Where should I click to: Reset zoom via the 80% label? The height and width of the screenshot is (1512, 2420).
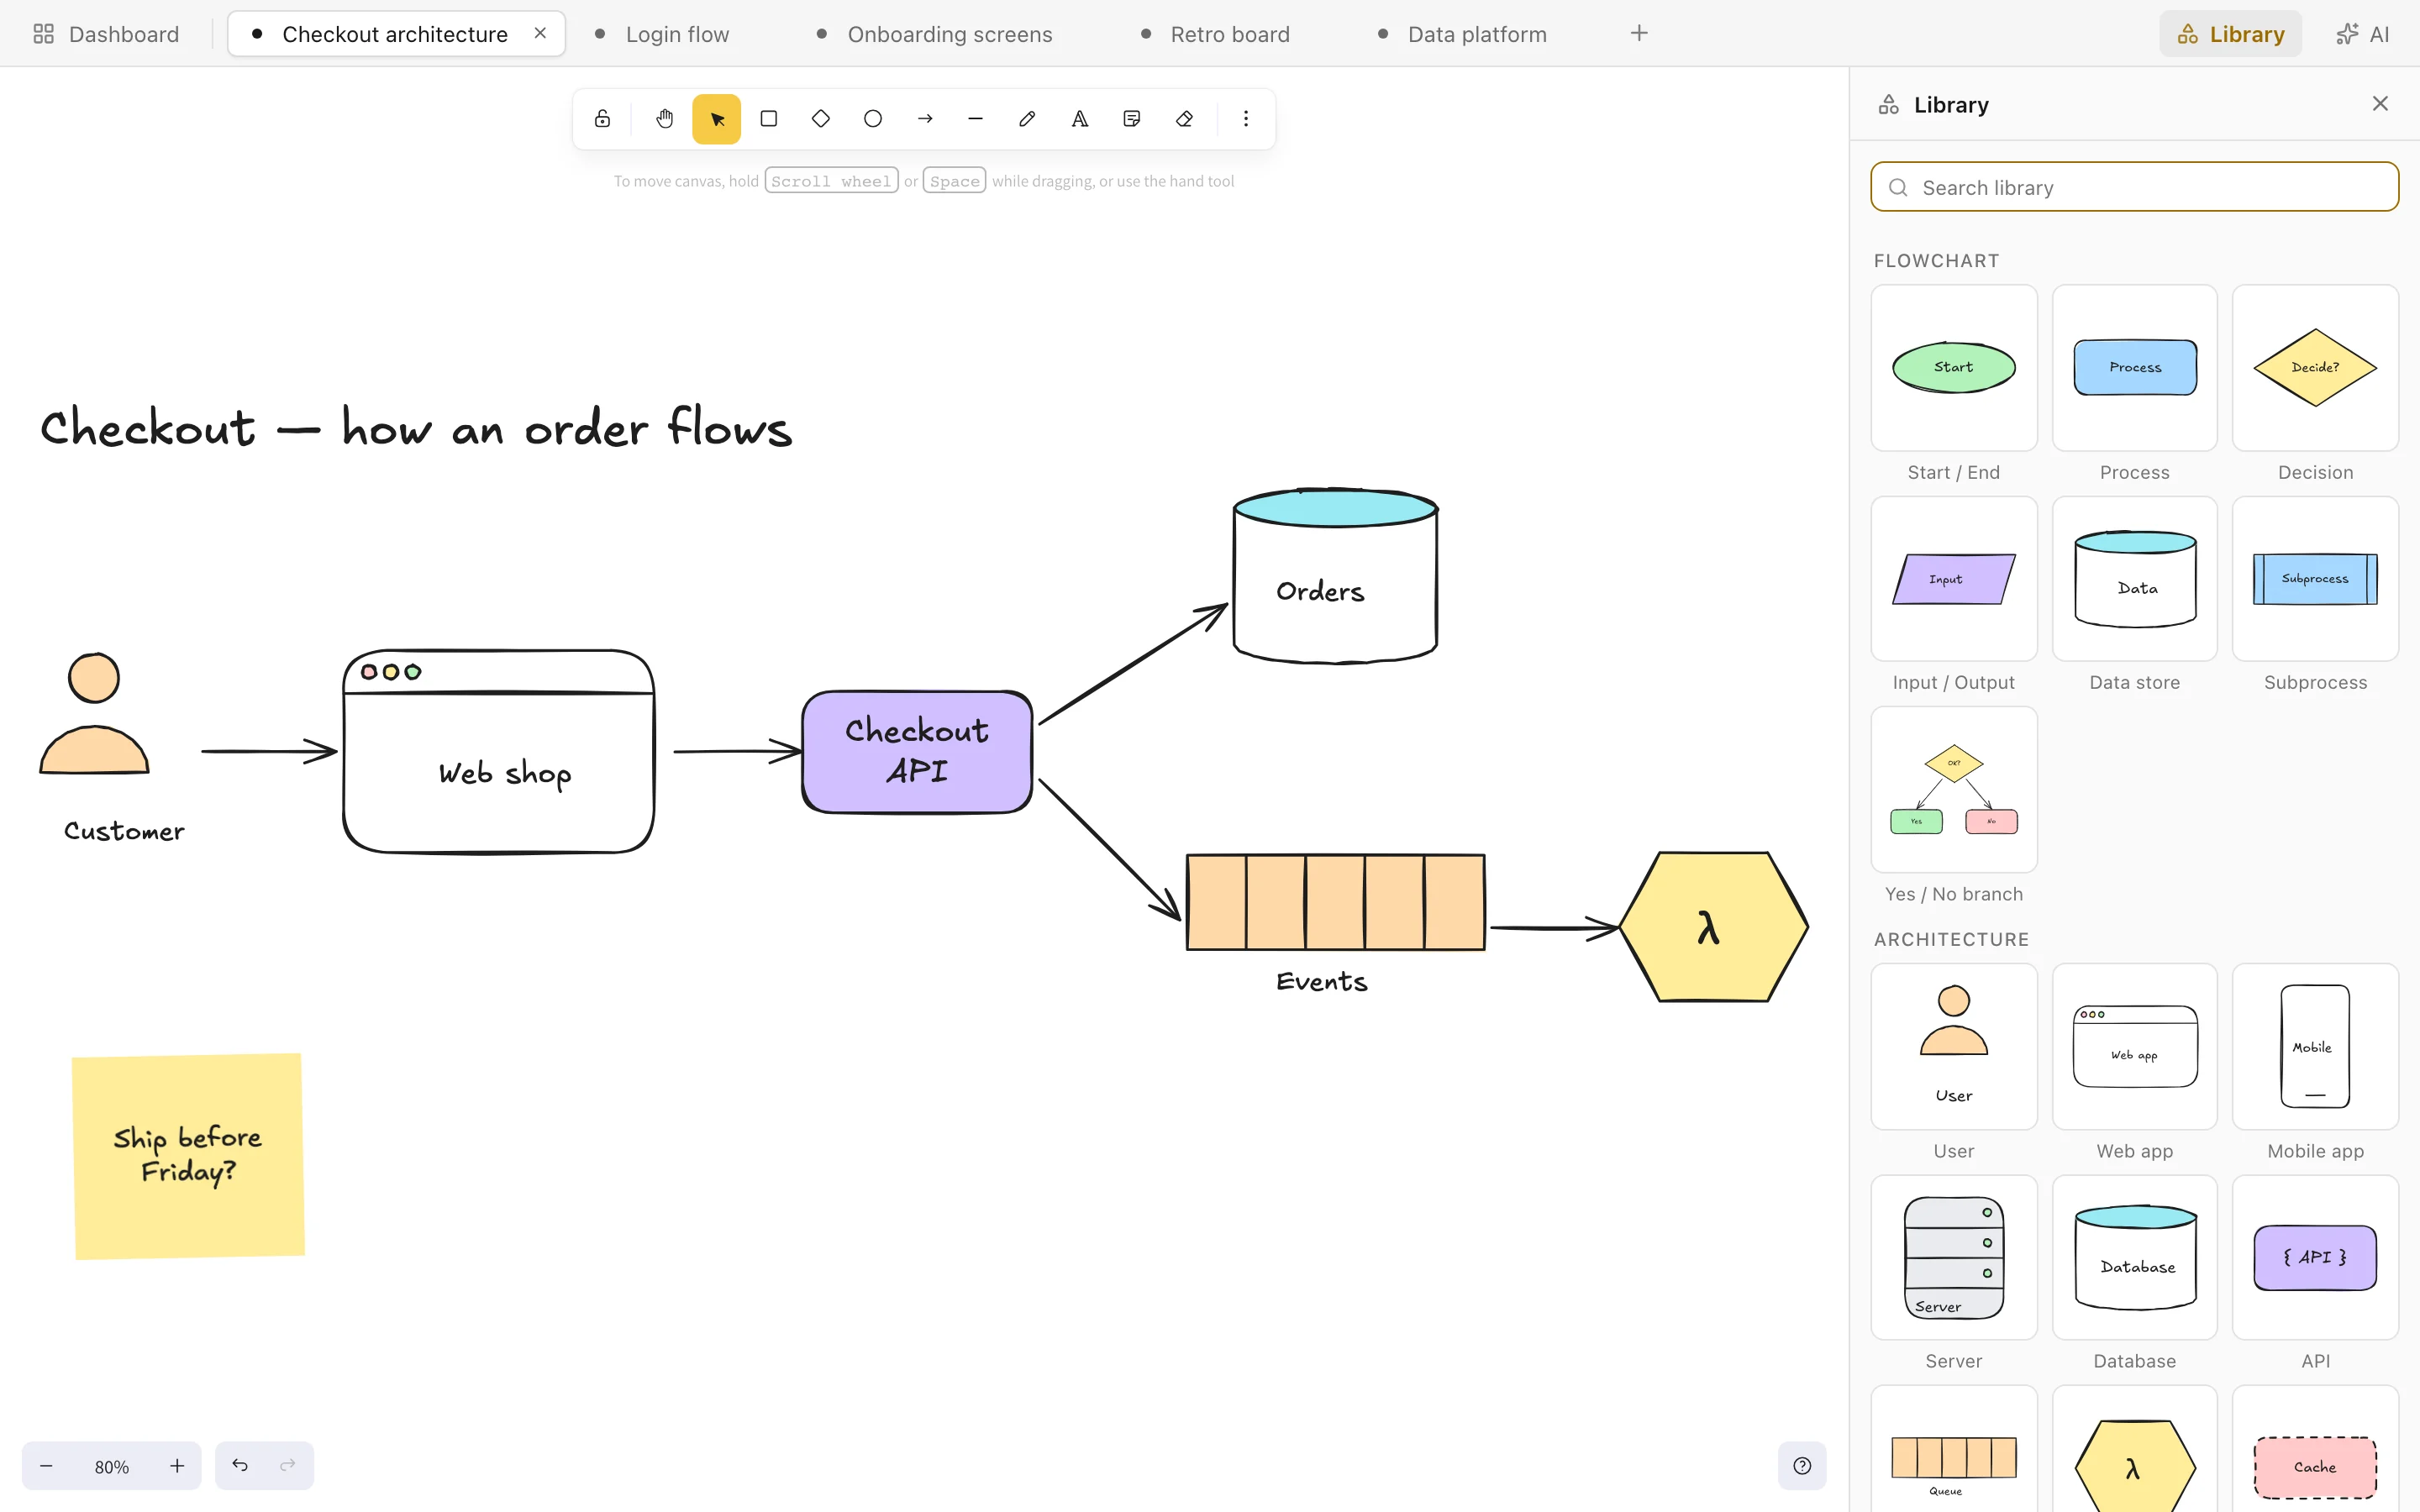[x=112, y=1467]
